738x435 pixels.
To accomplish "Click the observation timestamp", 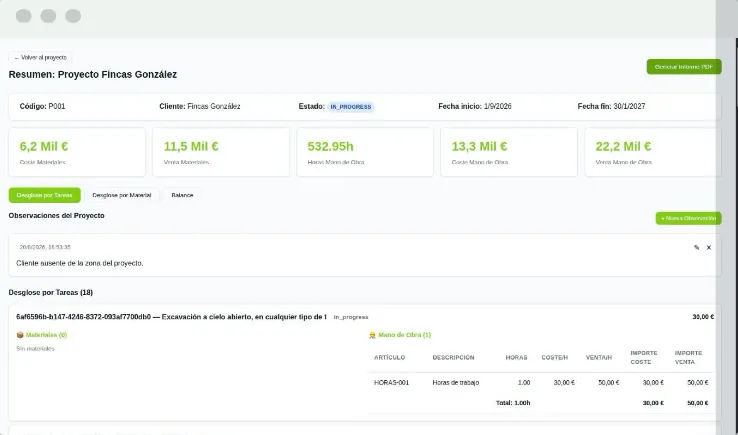I will [x=45, y=247].
